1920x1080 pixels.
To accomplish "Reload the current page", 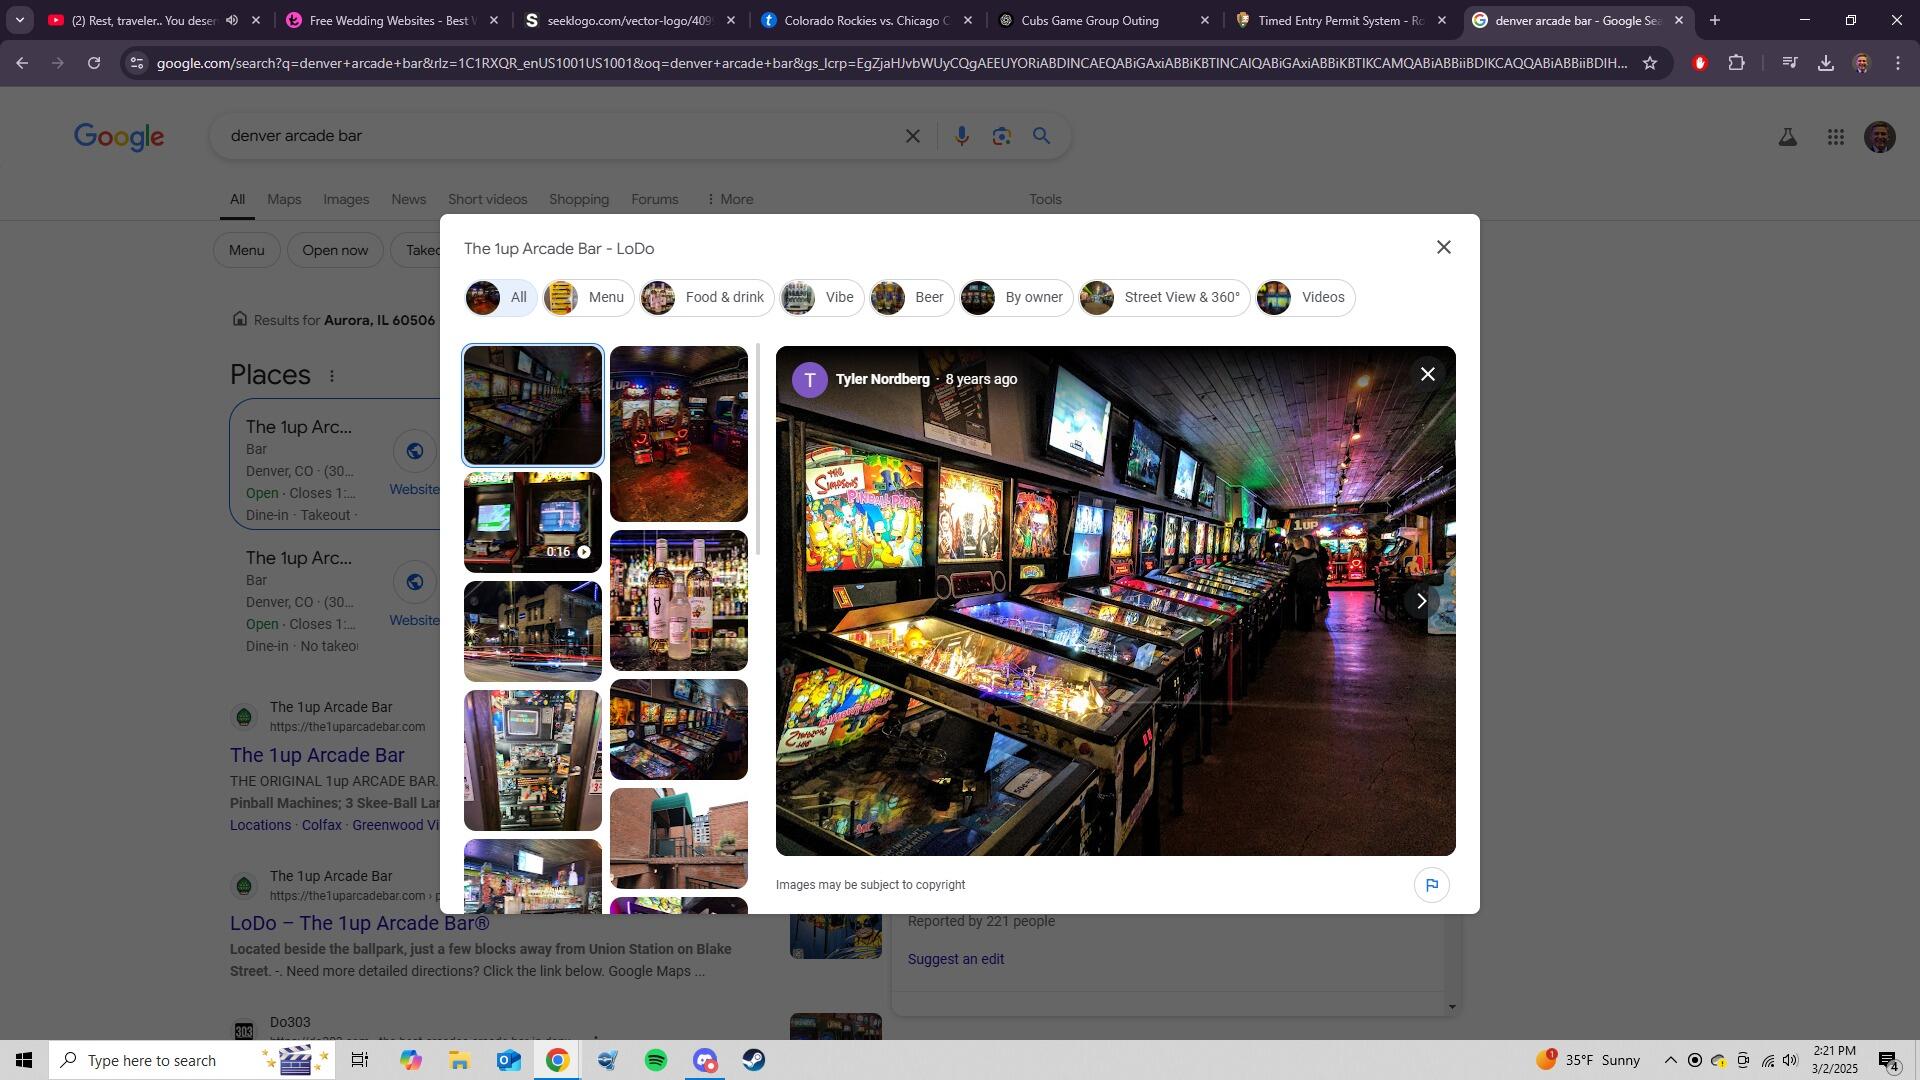I will click(94, 63).
